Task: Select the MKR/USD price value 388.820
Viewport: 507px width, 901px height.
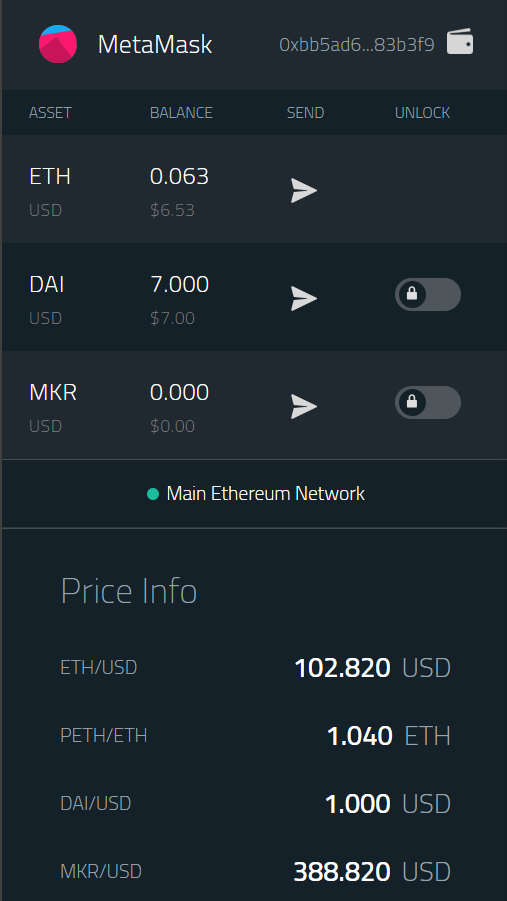Action: point(342,872)
